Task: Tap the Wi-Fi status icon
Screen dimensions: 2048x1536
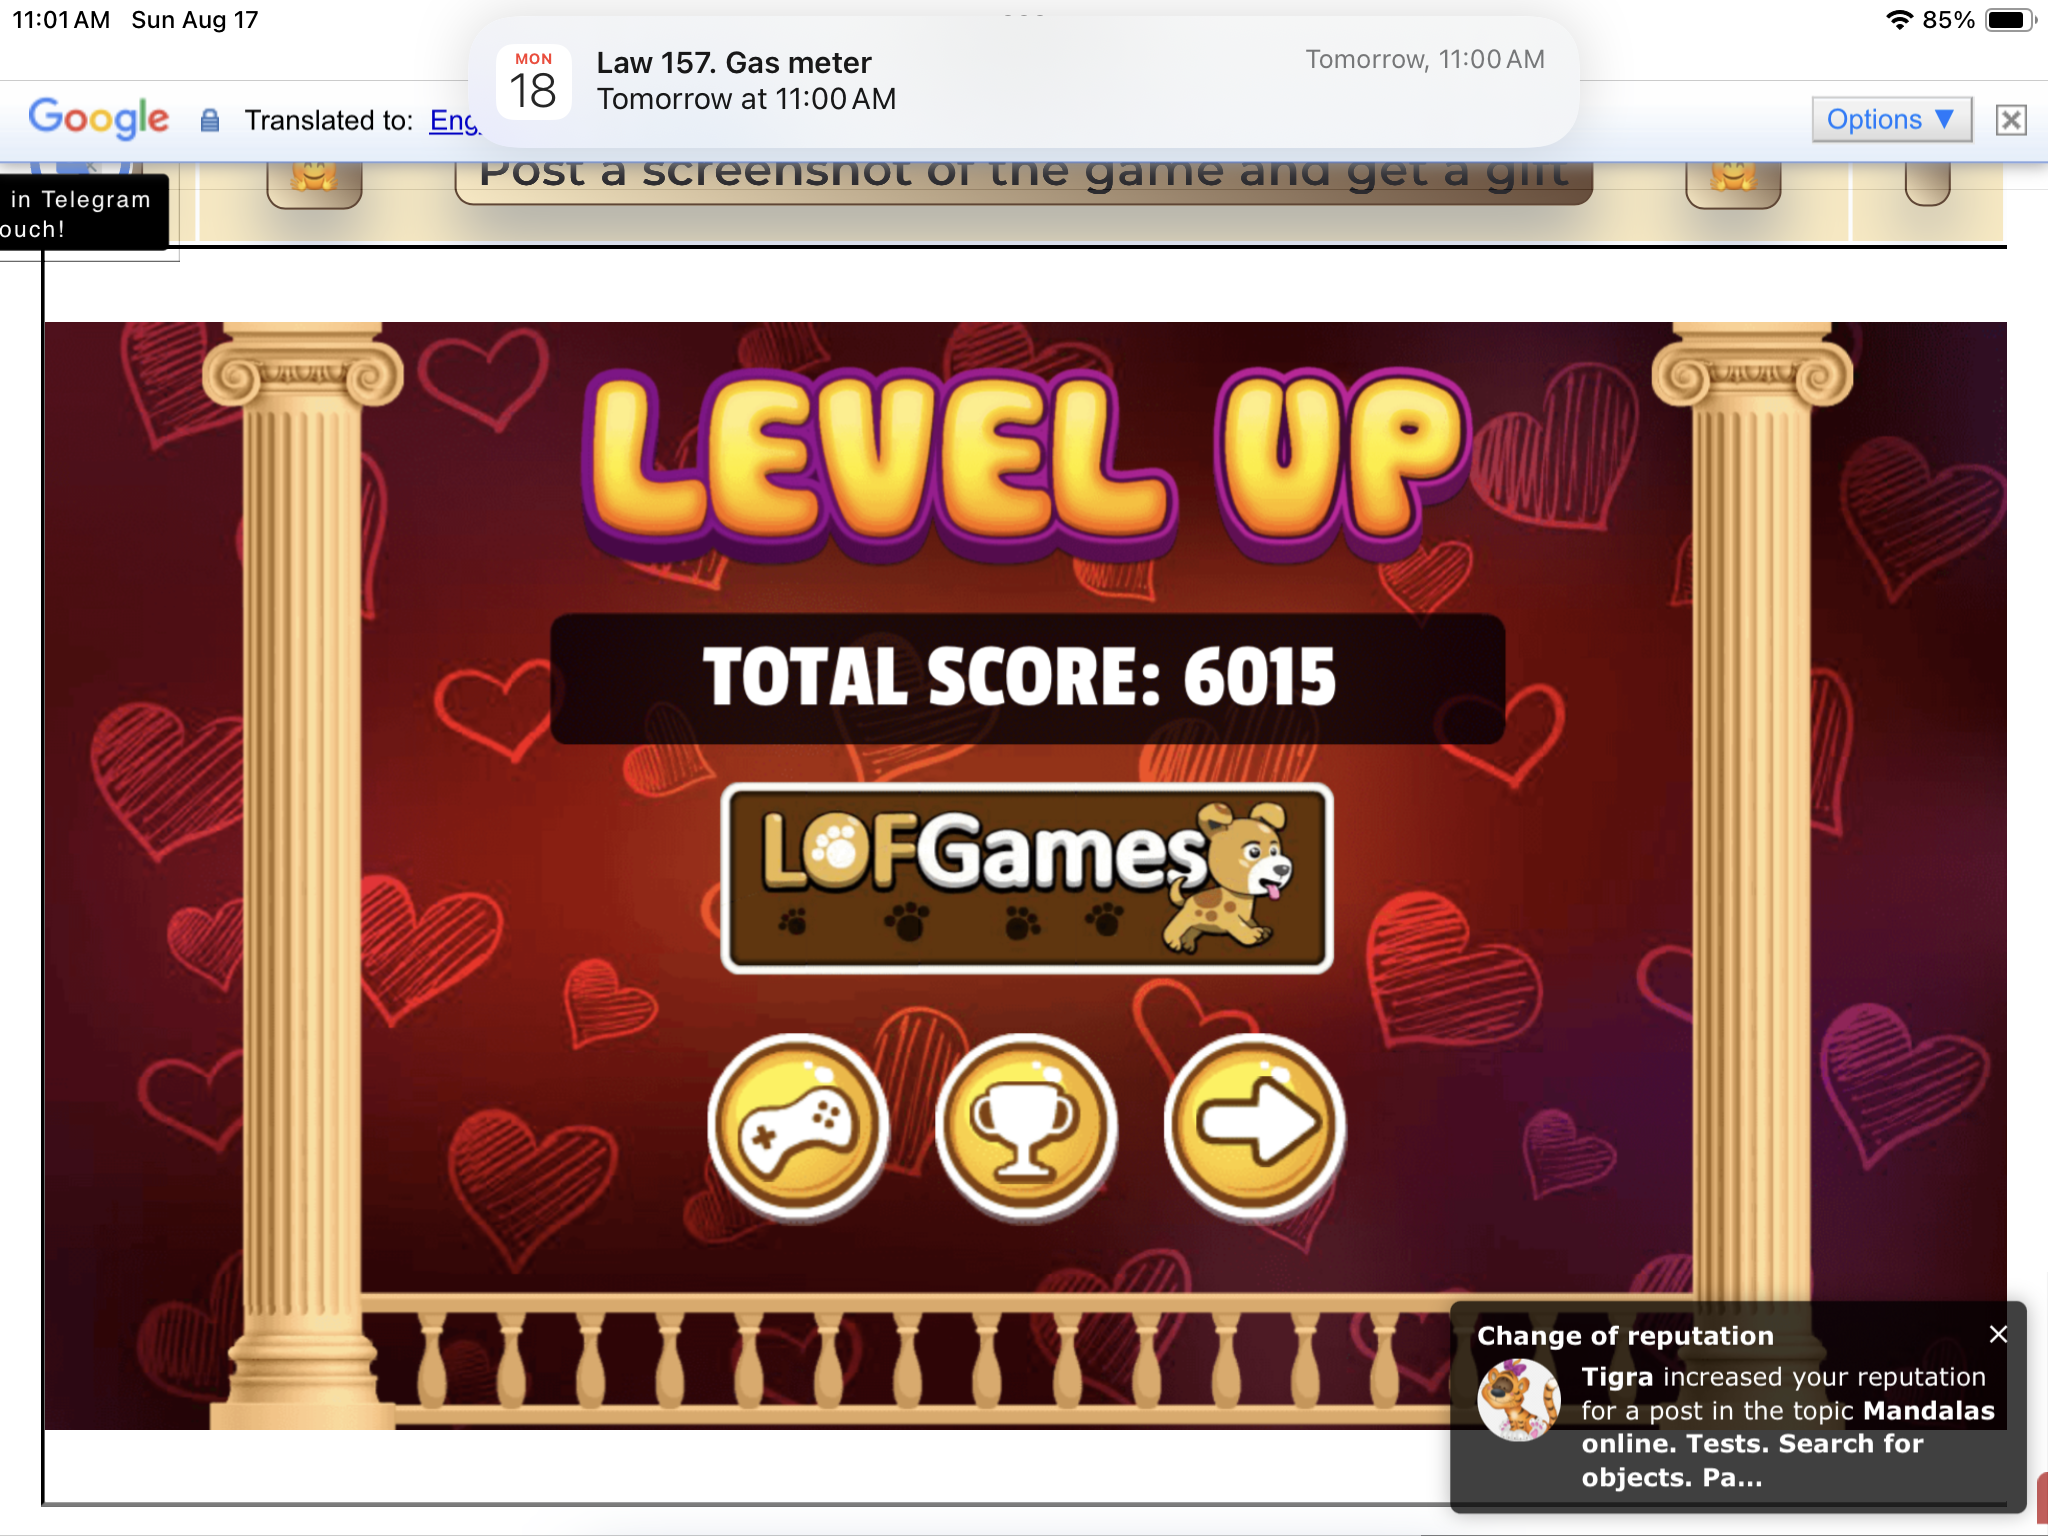Action: (1899, 20)
